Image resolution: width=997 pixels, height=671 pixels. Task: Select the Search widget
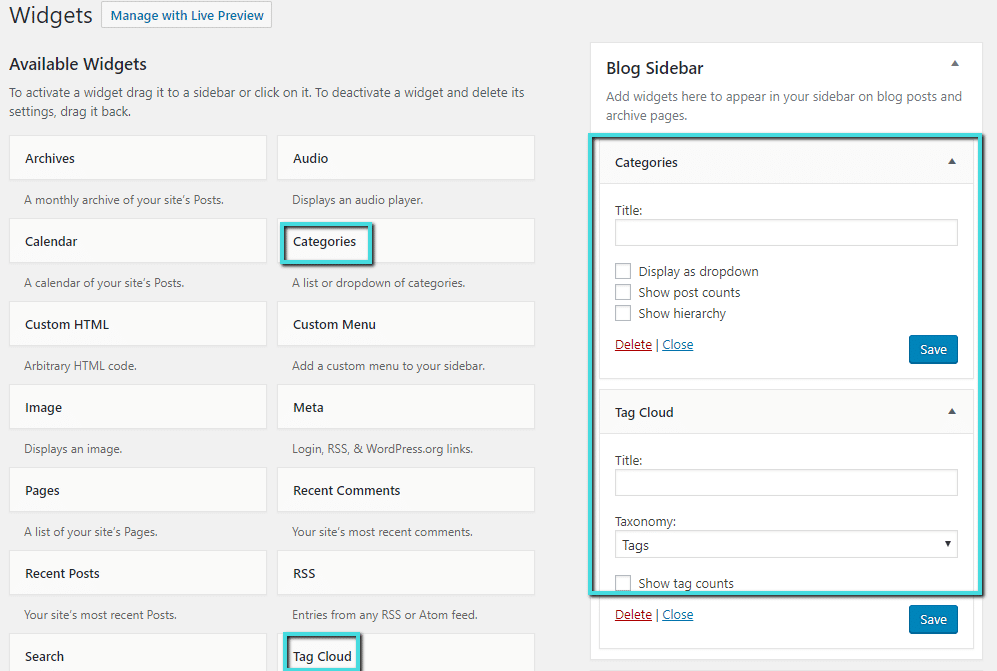tap(137, 655)
